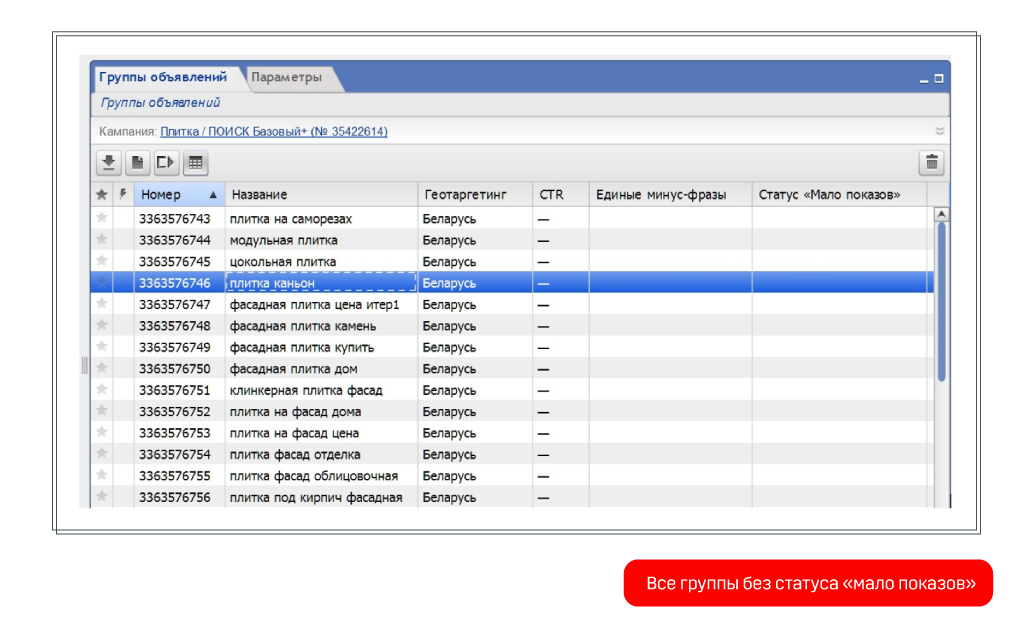
Task: Click the download groups toolbar icon
Action: pos(108,162)
